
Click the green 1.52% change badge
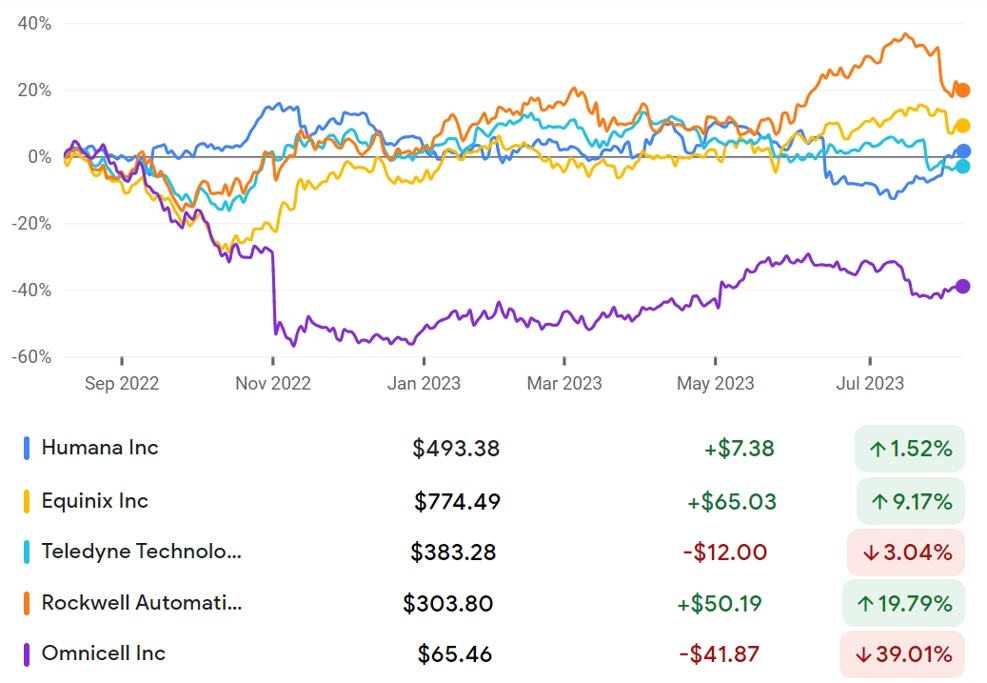tap(910, 448)
